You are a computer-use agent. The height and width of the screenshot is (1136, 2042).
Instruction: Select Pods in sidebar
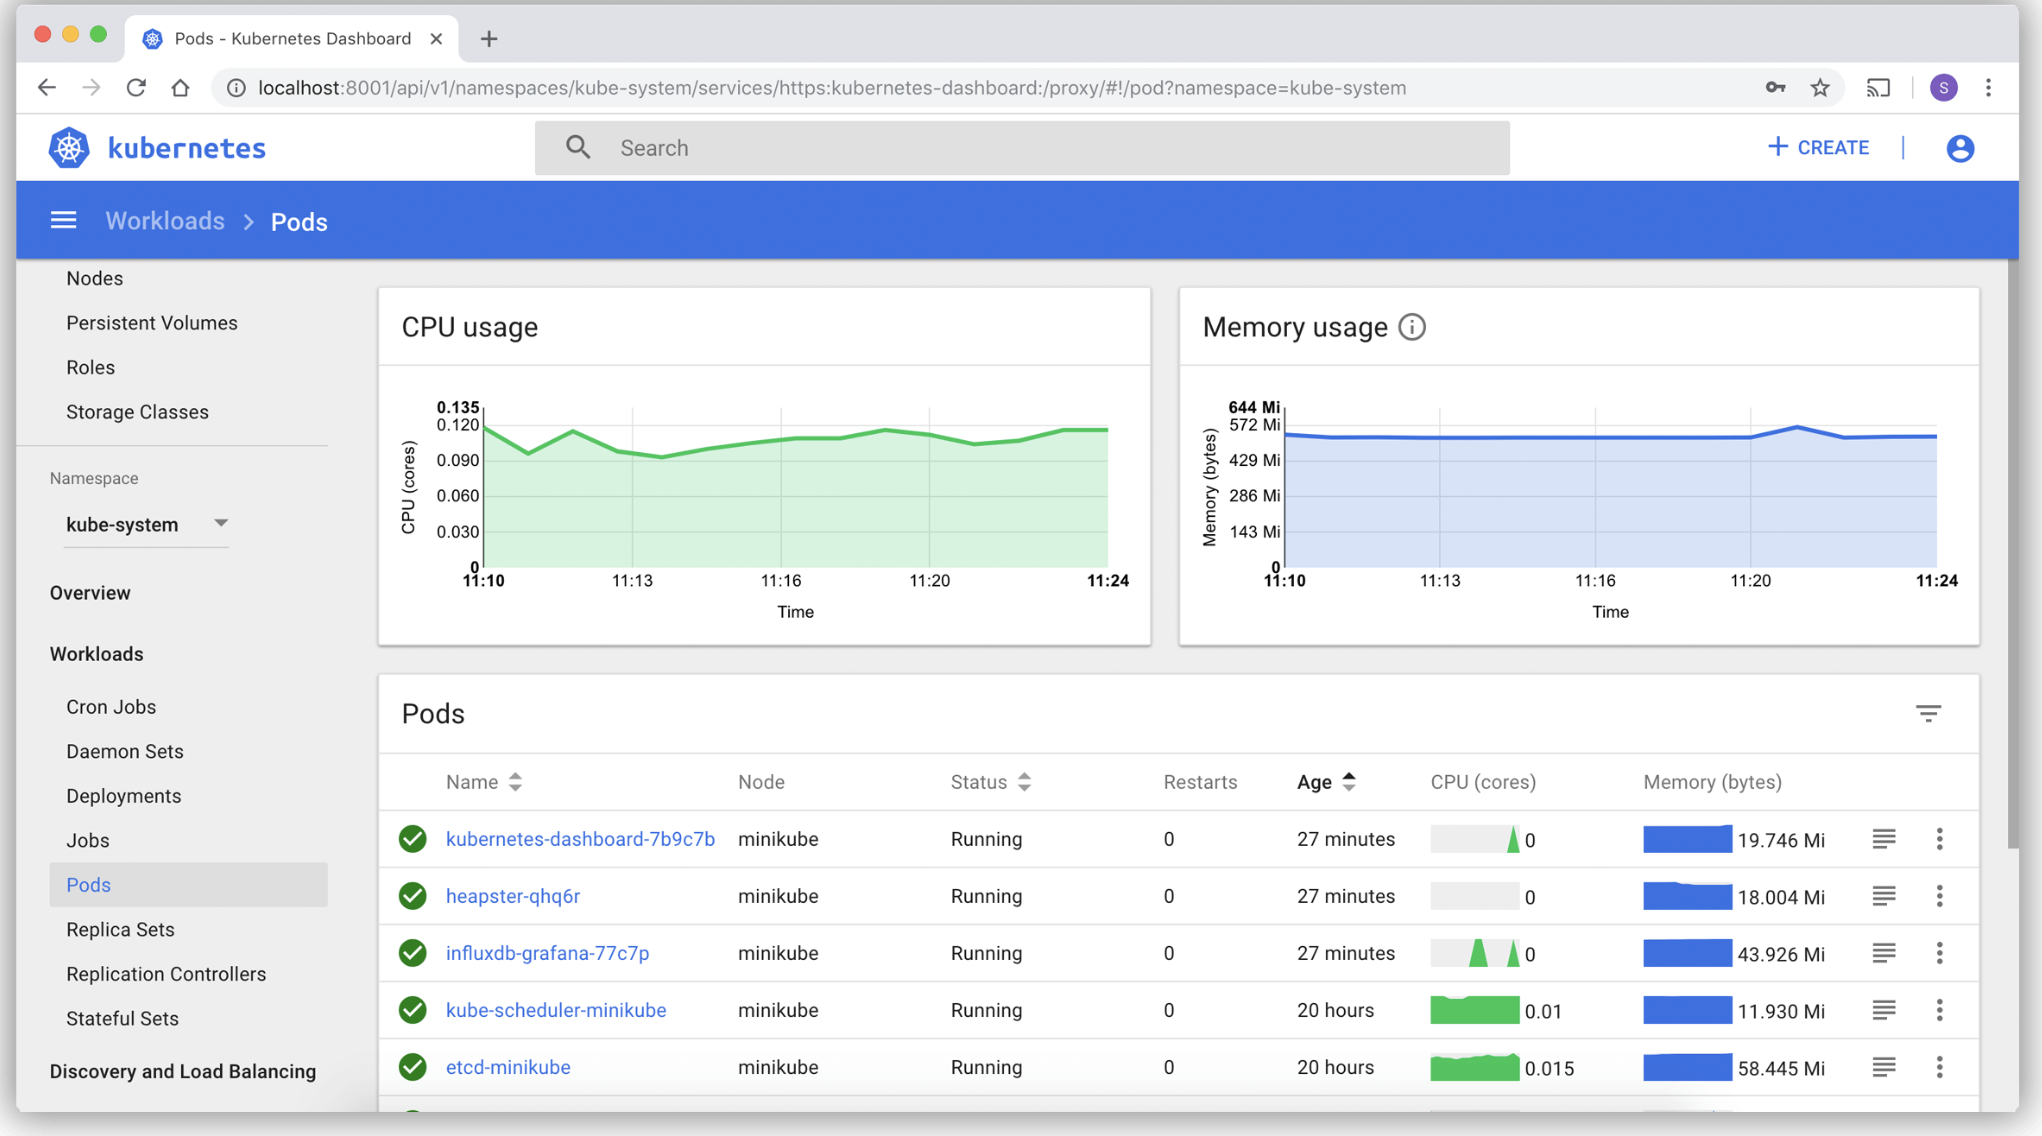click(x=188, y=885)
